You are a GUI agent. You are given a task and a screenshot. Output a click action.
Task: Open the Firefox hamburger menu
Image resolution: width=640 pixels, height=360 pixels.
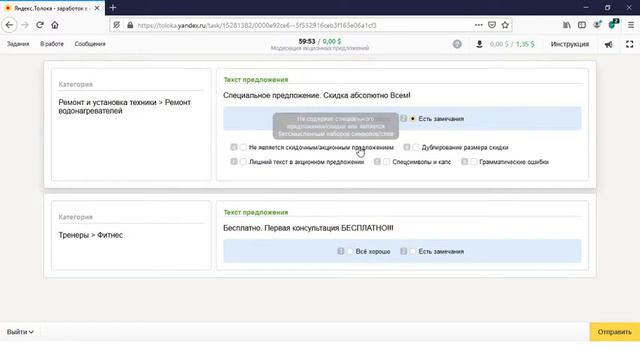(631, 25)
